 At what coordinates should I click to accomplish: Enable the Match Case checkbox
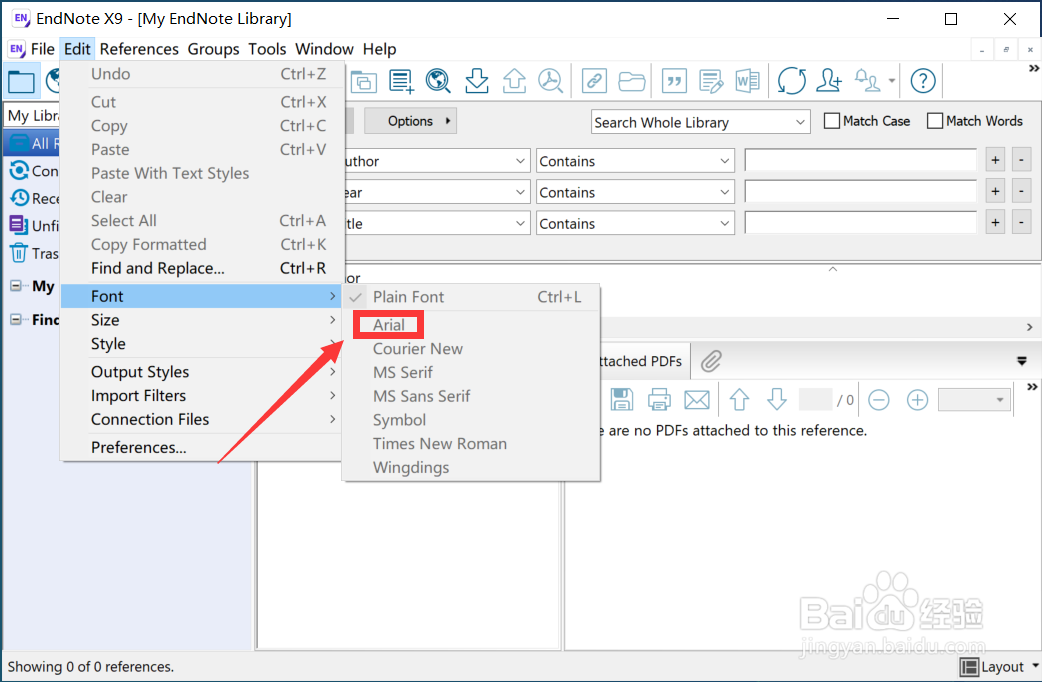[831, 121]
